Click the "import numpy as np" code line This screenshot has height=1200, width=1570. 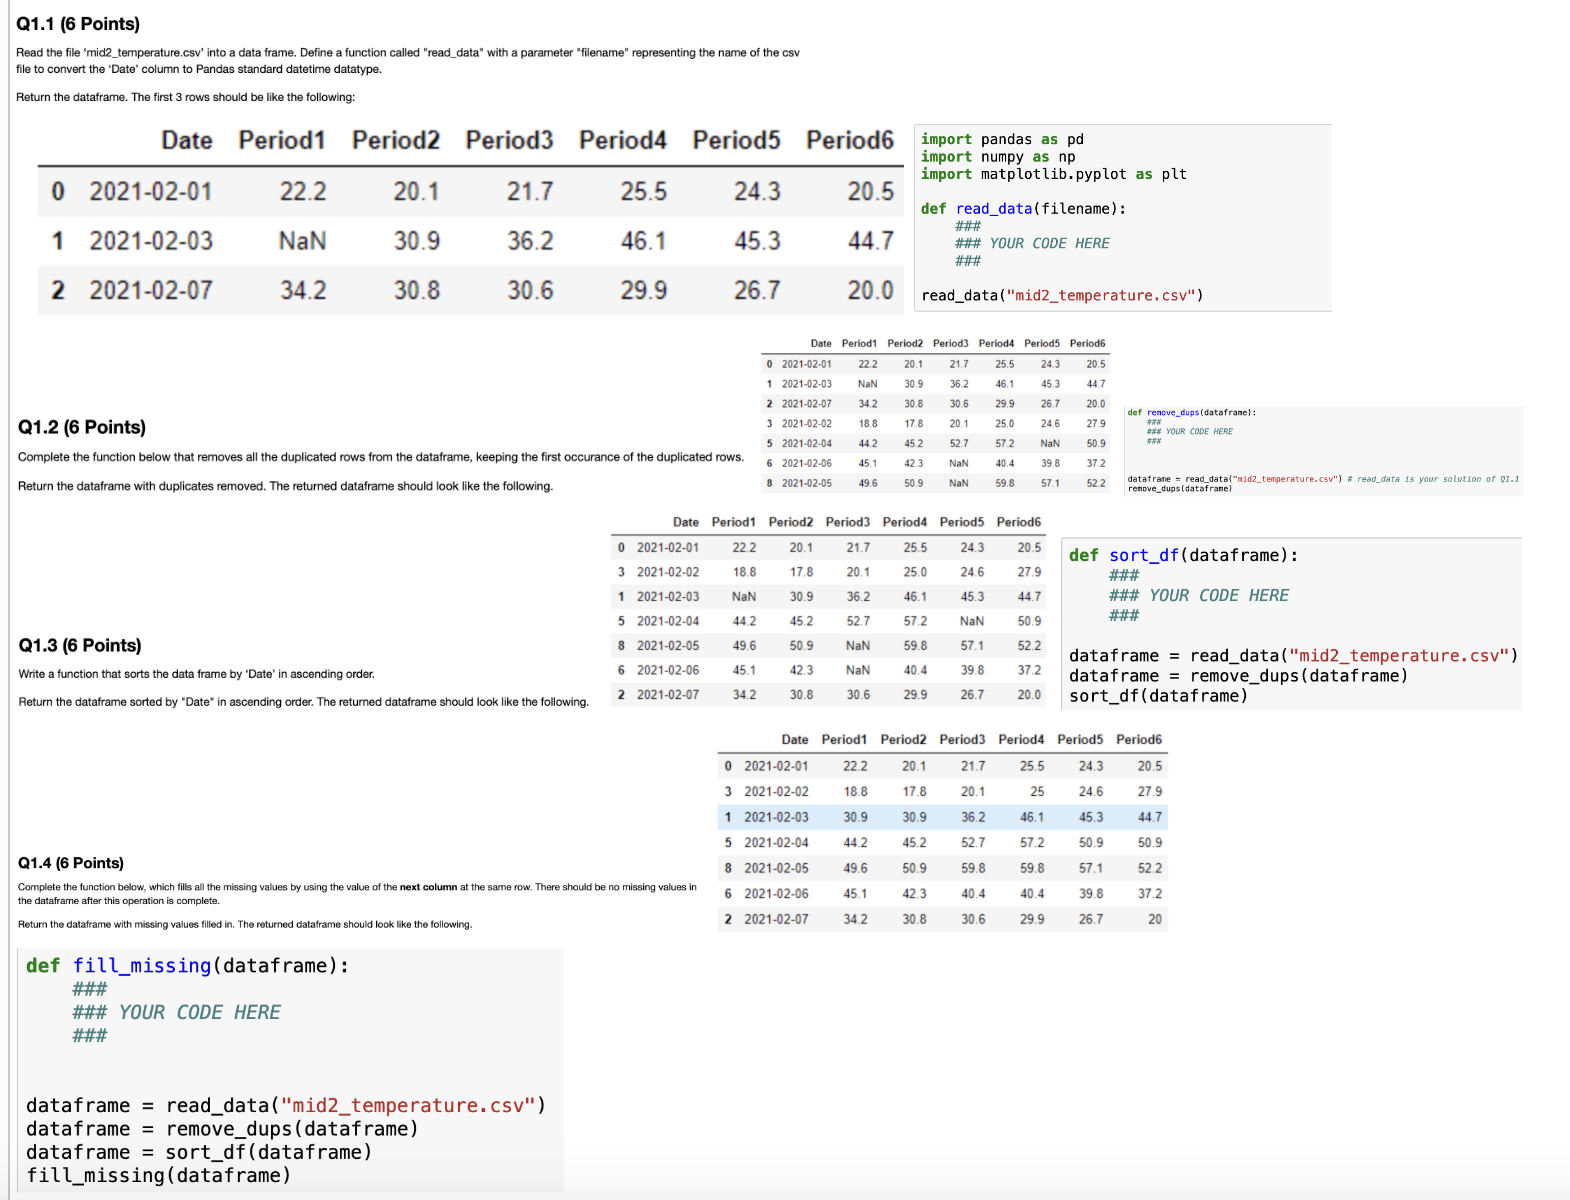point(998,156)
